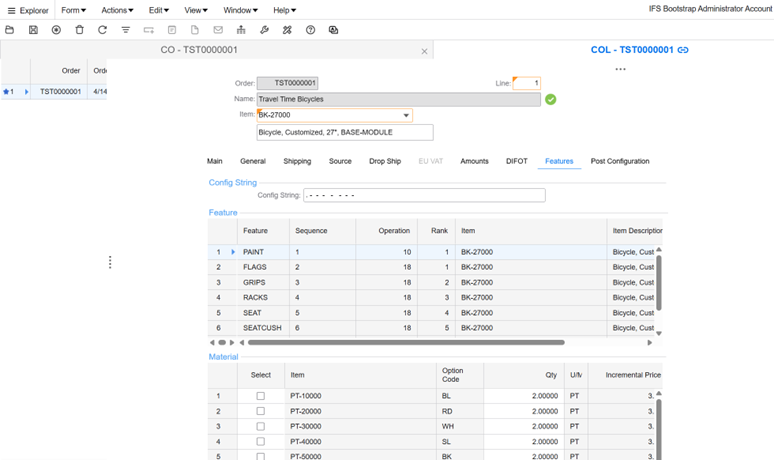Tick the Select checkbox for PT-40000
This screenshot has height=460, width=774.
pos(261,441)
